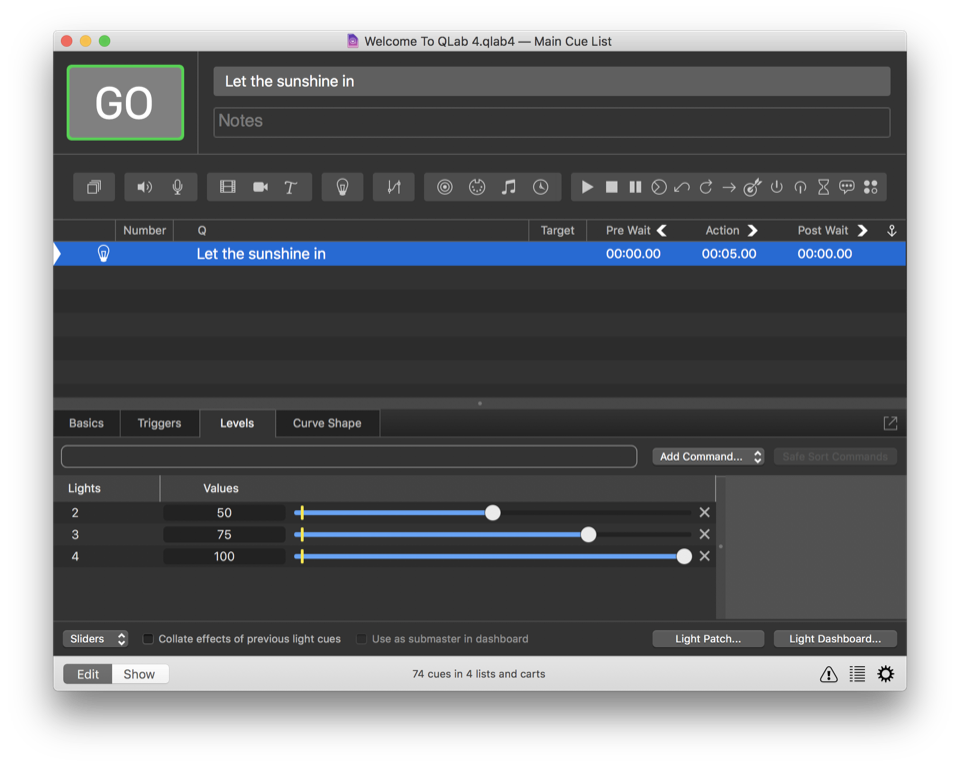Open the Add Command dropdown
This screenshot has height=767, width=960.
(709, 456)
